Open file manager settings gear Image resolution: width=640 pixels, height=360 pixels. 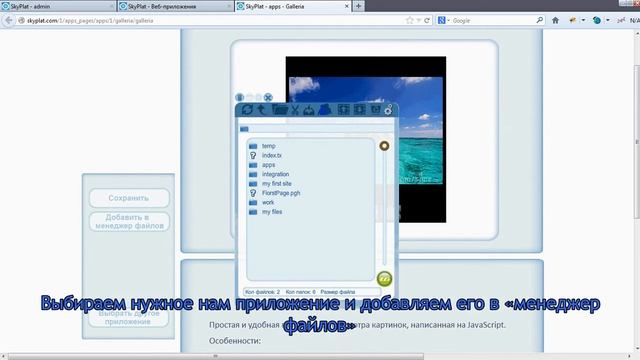tap(388, 109)
